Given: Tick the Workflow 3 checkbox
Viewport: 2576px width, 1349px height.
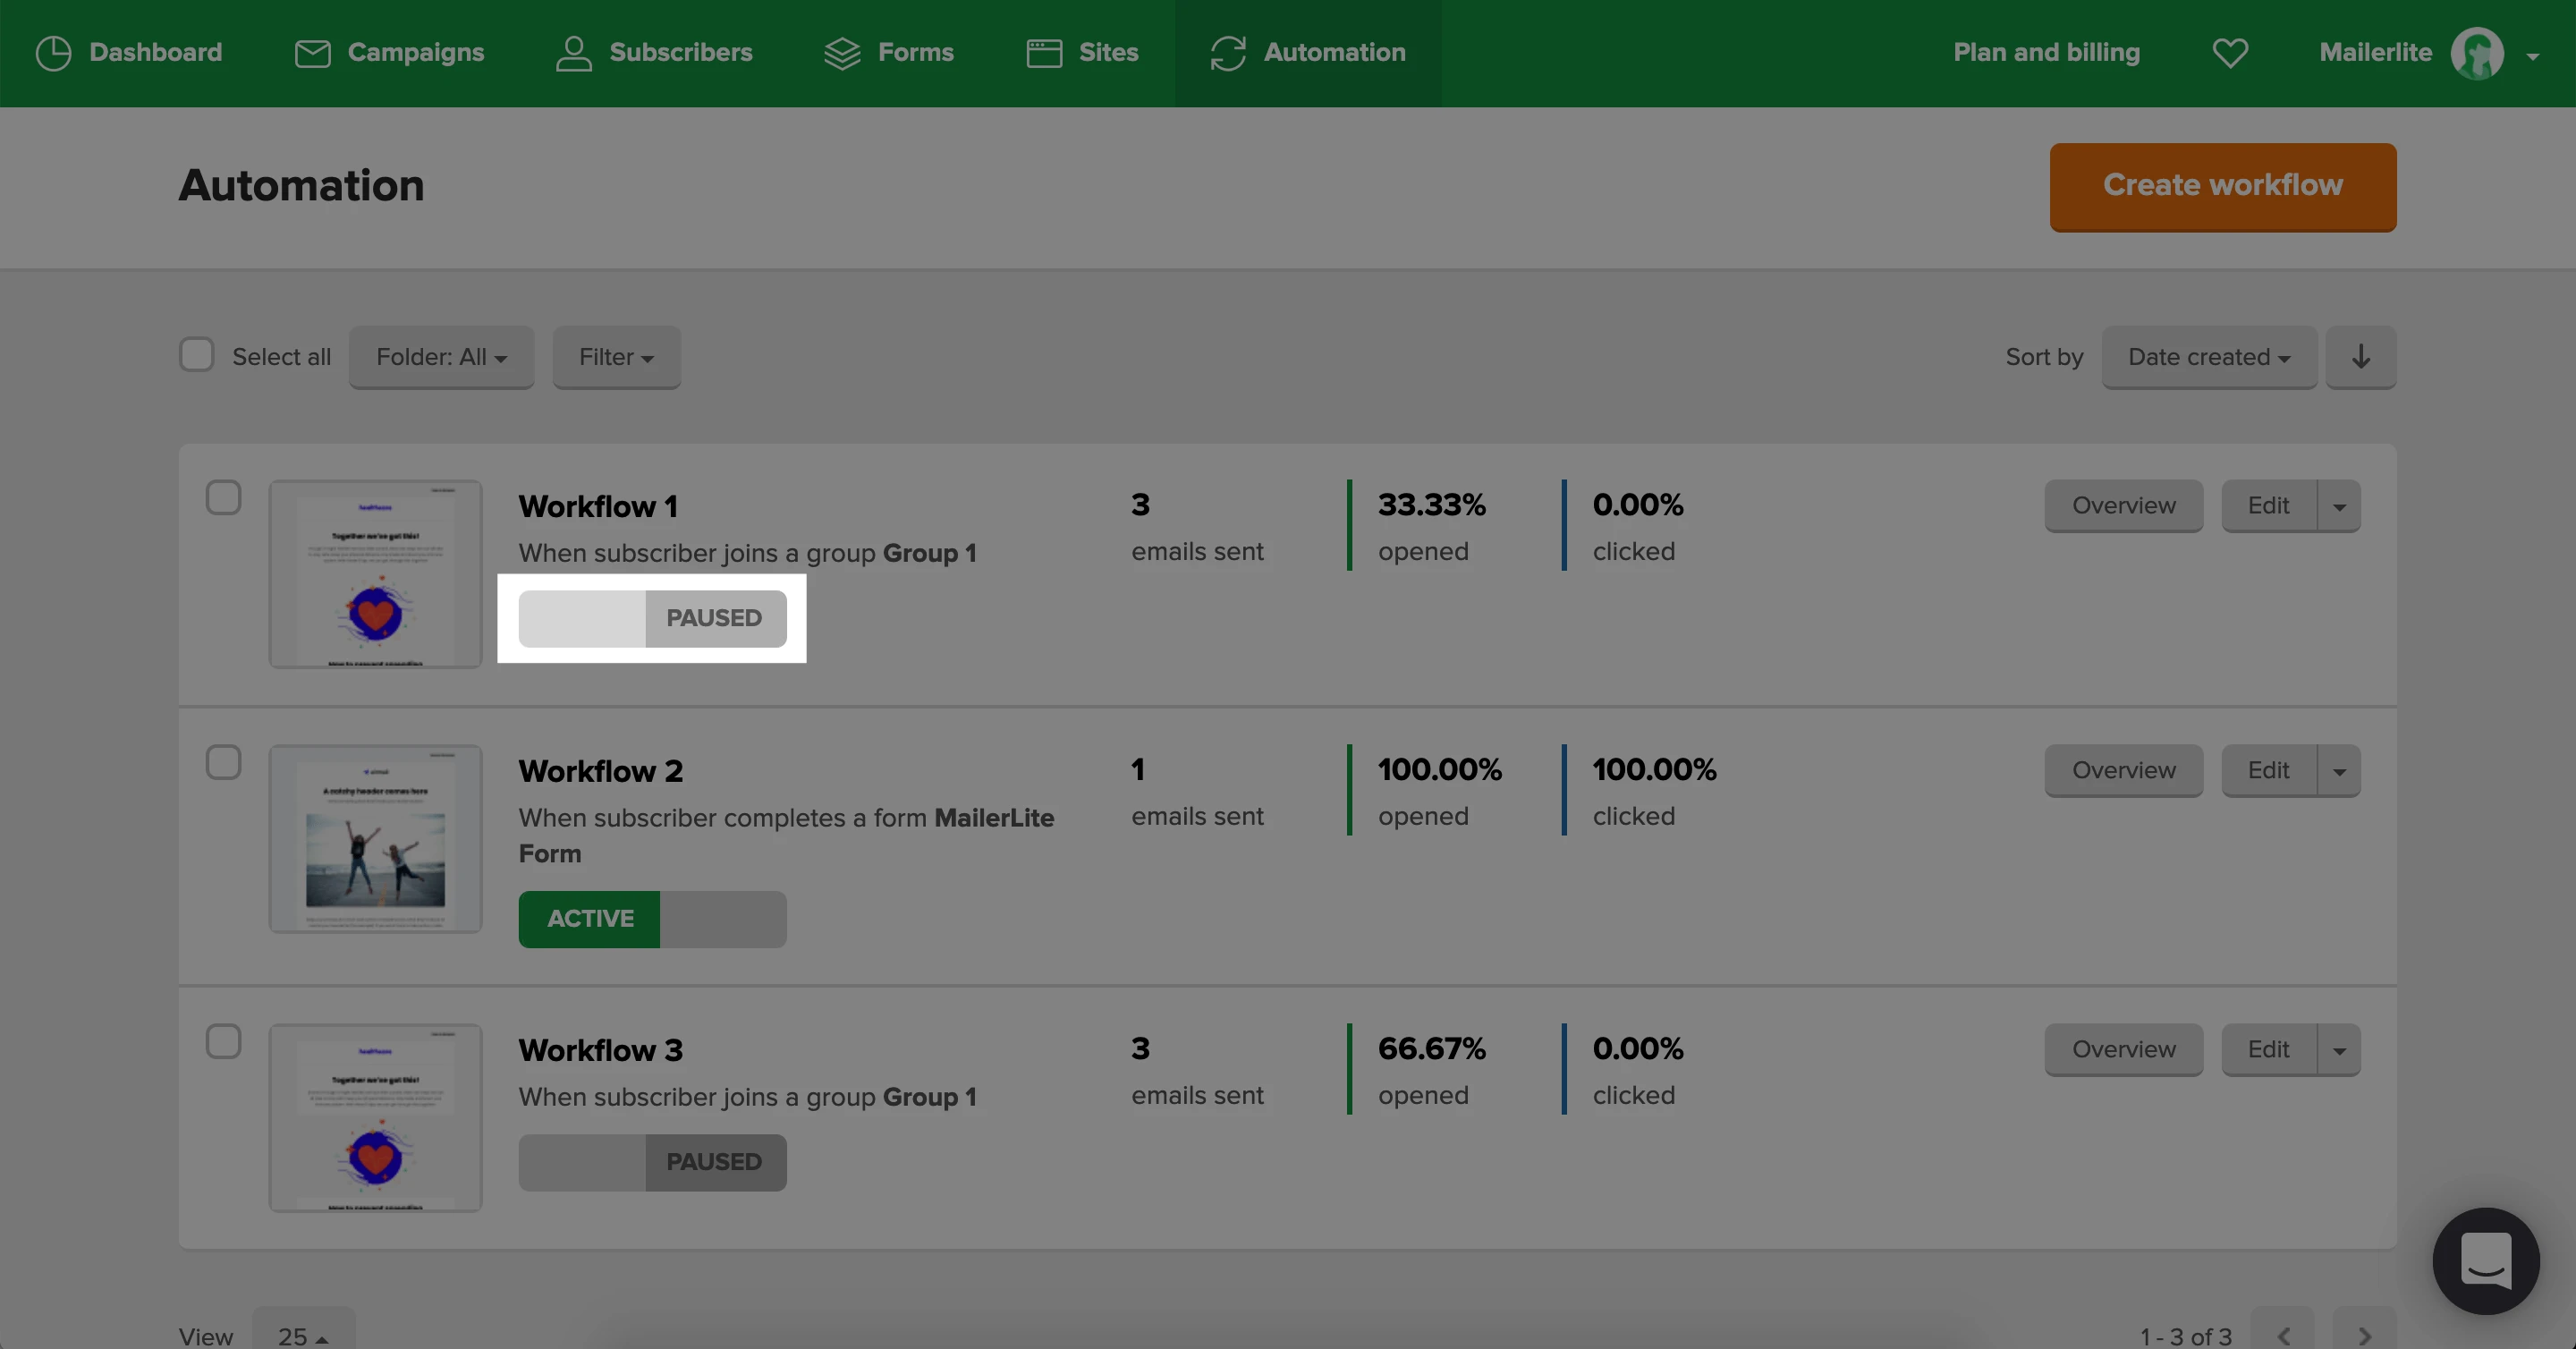Looking at the screenshot, I should [223, 1041].
